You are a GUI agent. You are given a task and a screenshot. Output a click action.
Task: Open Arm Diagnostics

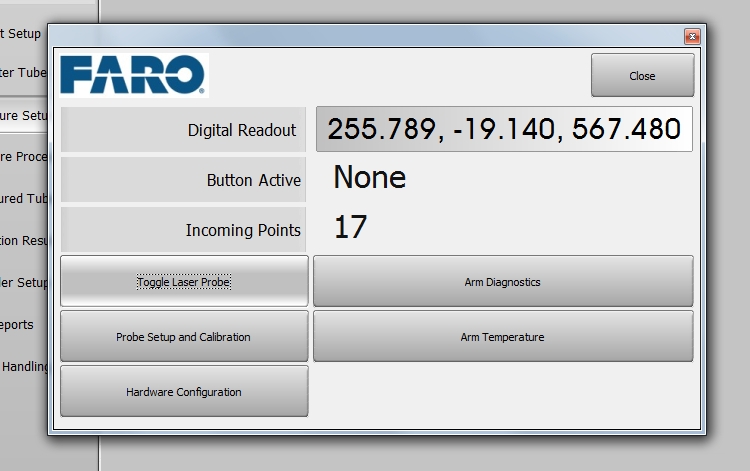(502, 282)
